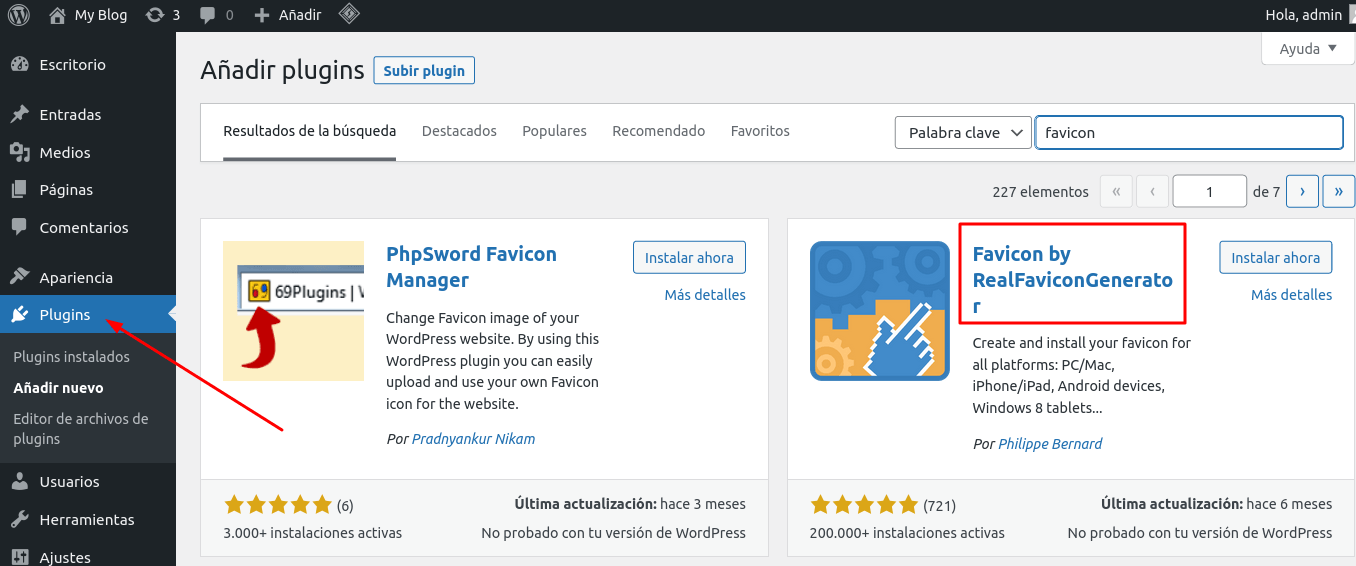
Task: Click the Subir plugin button
Action: coord(424,71)
